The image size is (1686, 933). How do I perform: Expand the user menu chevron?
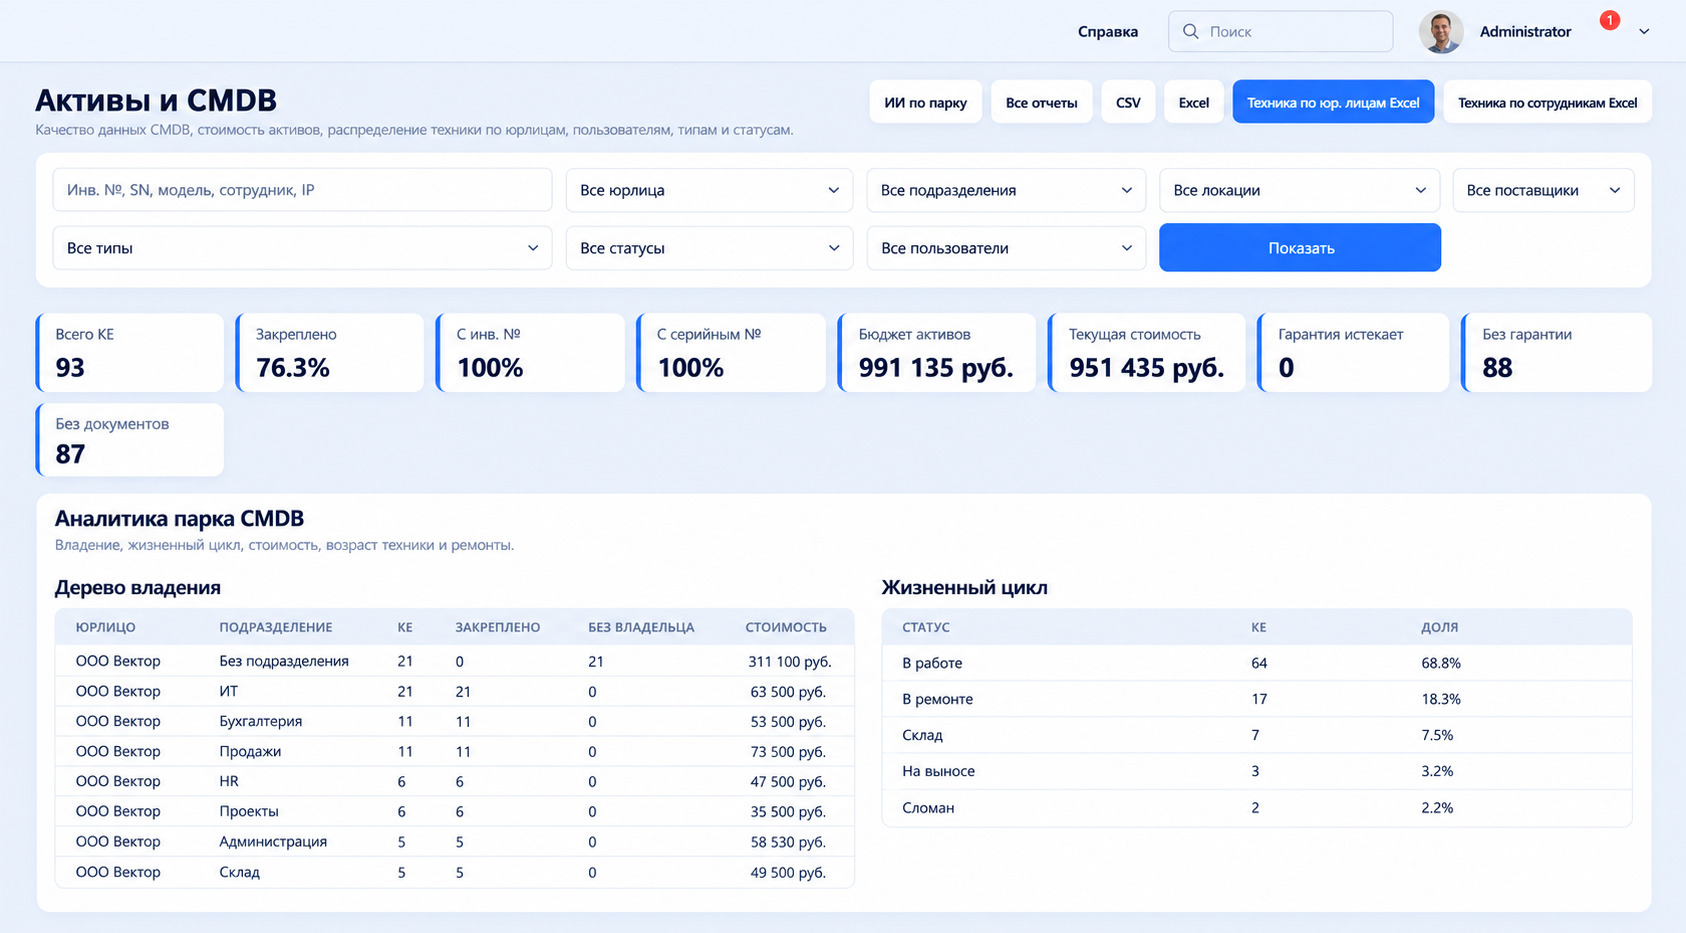pyautogui.click(x=1644, y=32)
